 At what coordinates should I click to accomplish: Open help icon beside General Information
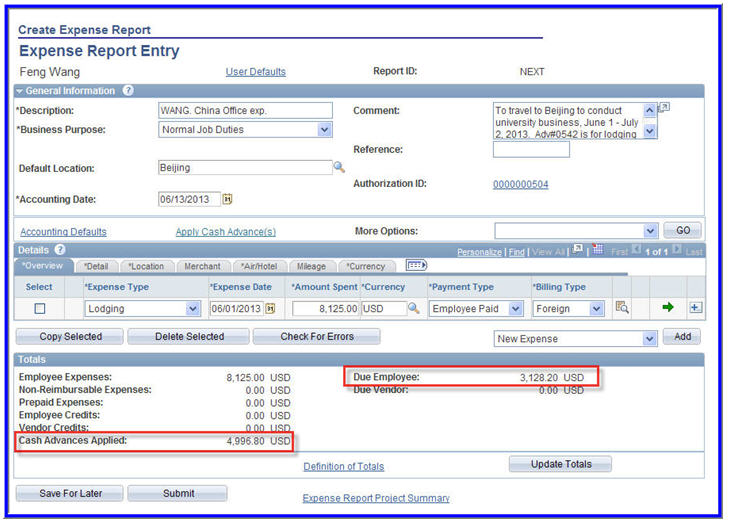(x=128, y=91)
